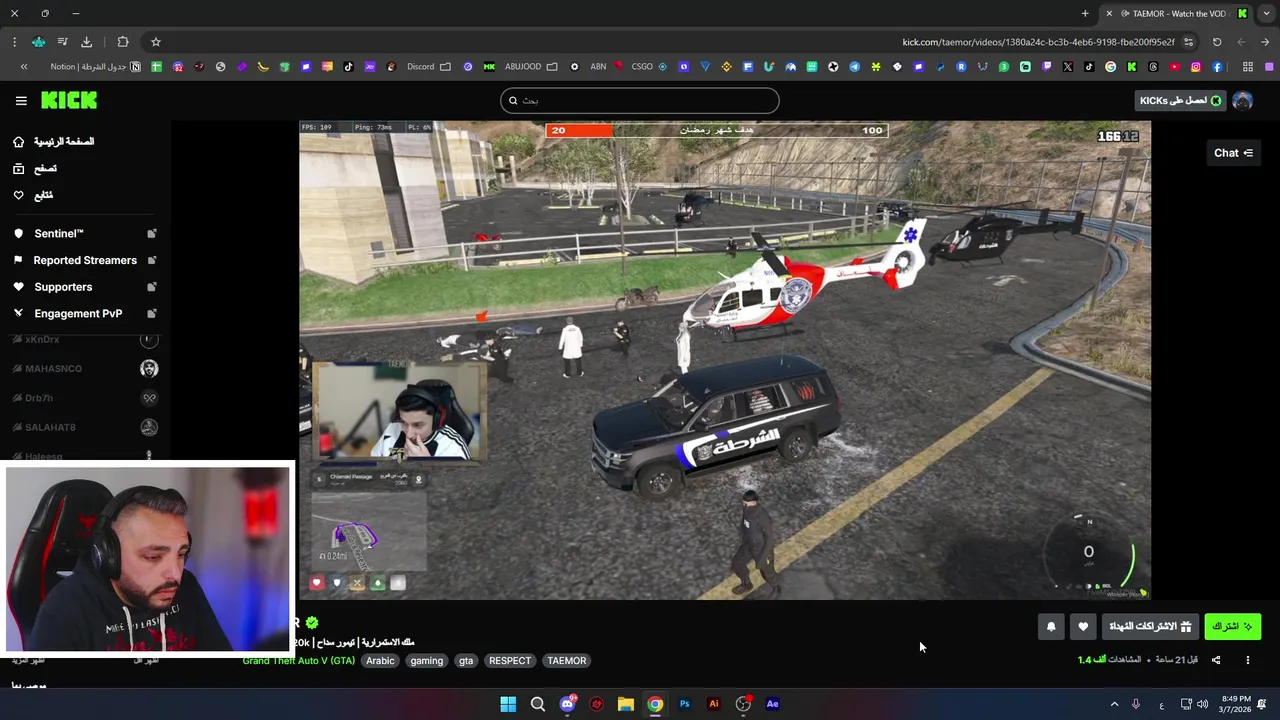1280x720 pixels.
Task: Click the KICK logo
Action: 69,100
